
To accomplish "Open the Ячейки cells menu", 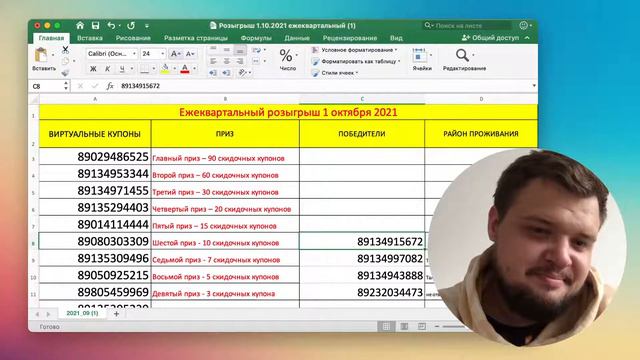I will 422,60.
